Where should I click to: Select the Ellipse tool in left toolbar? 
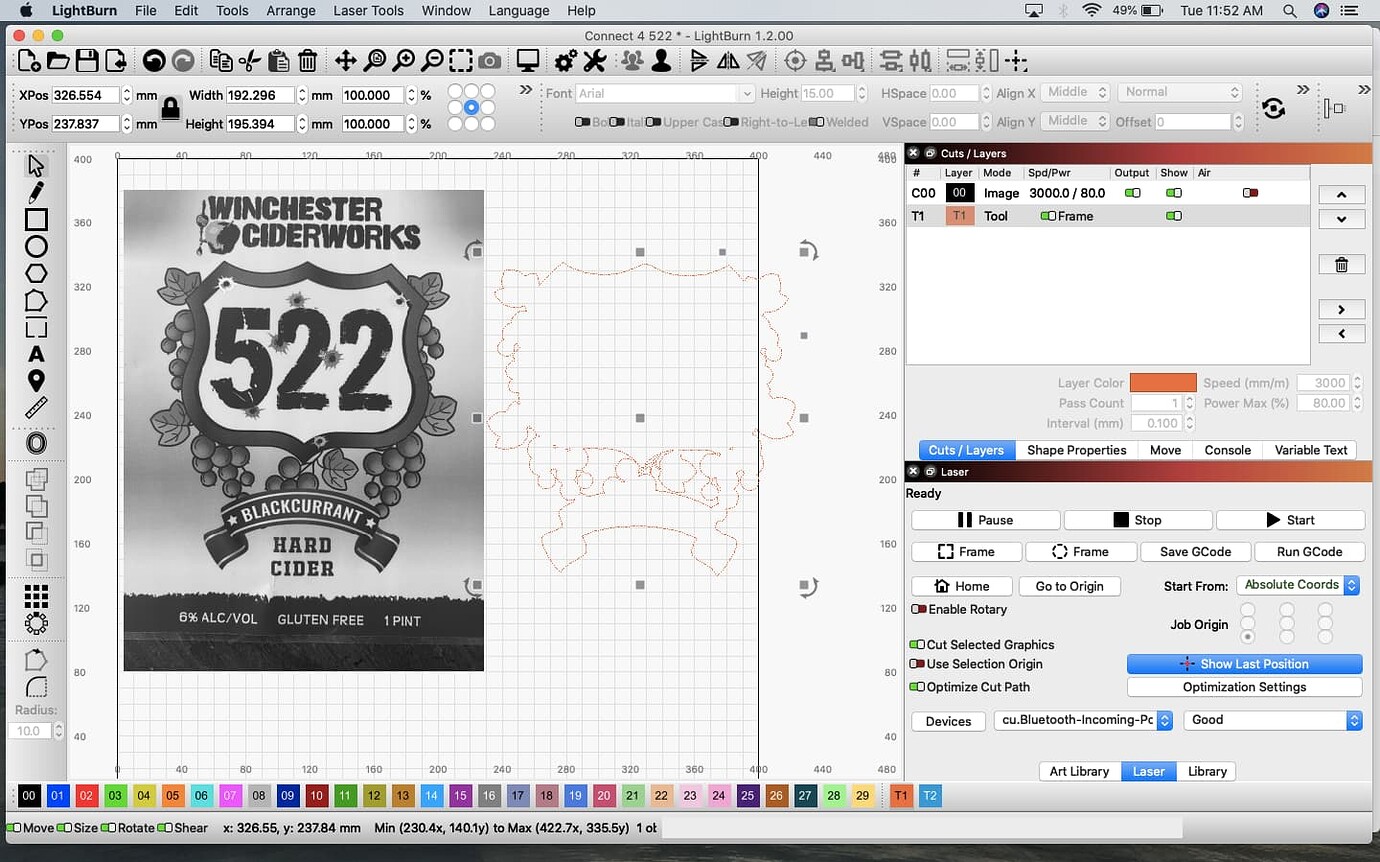pyautogui.click(x=36, y=246)
